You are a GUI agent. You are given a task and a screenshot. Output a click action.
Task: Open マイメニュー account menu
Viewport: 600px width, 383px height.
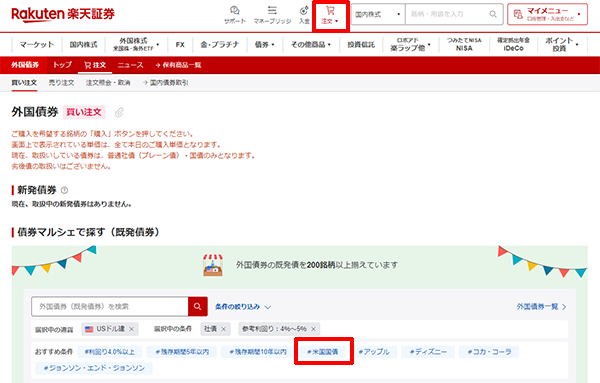(x=547, y=14)
